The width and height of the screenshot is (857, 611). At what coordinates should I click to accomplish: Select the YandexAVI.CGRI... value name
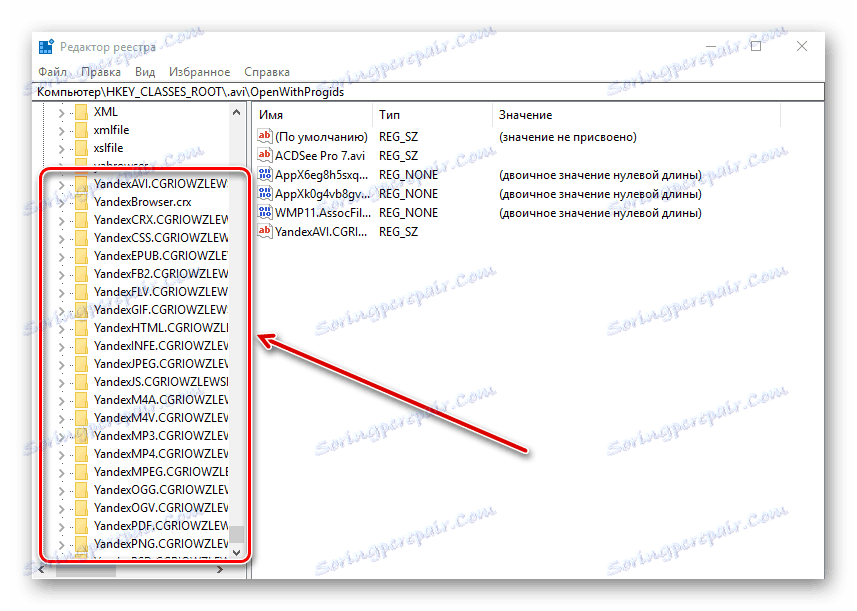321,232
